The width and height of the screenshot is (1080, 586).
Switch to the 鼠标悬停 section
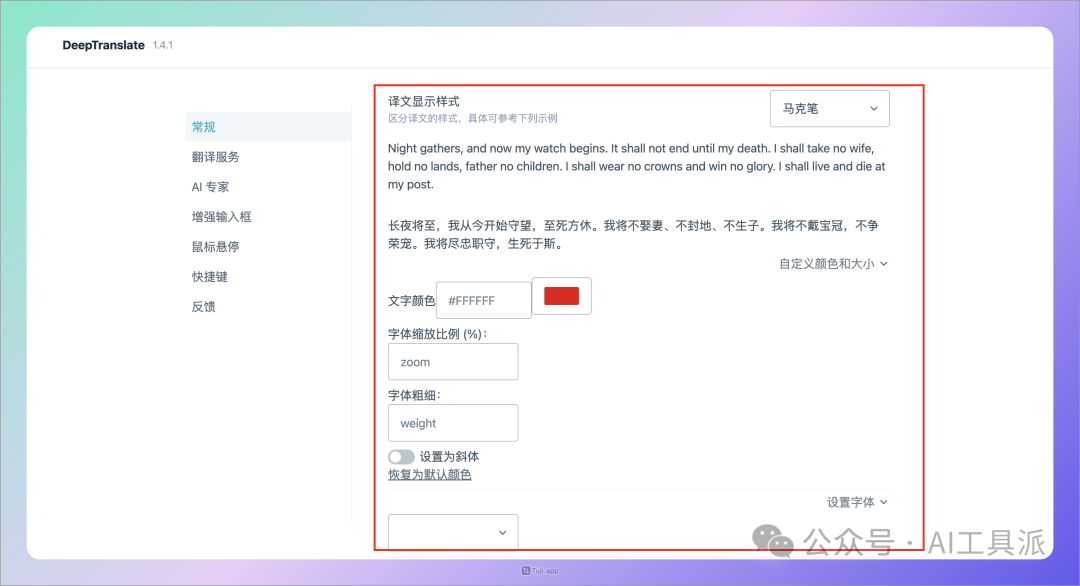[216, 247]
